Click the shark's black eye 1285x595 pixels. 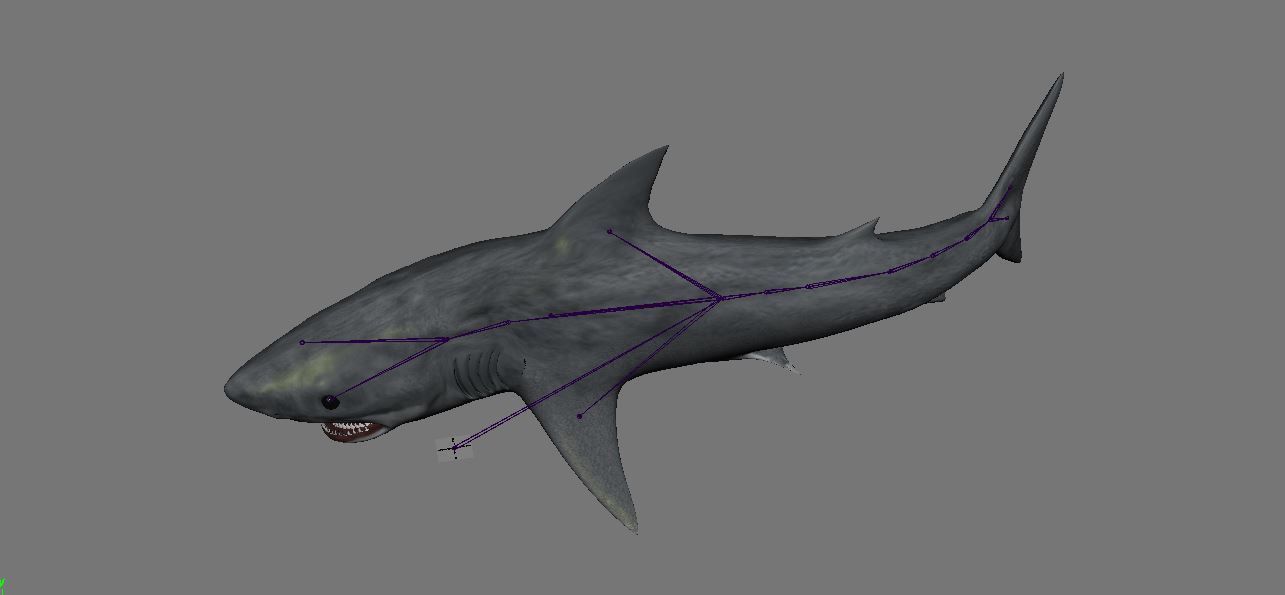pyautogui.click(x=330, y=402)
